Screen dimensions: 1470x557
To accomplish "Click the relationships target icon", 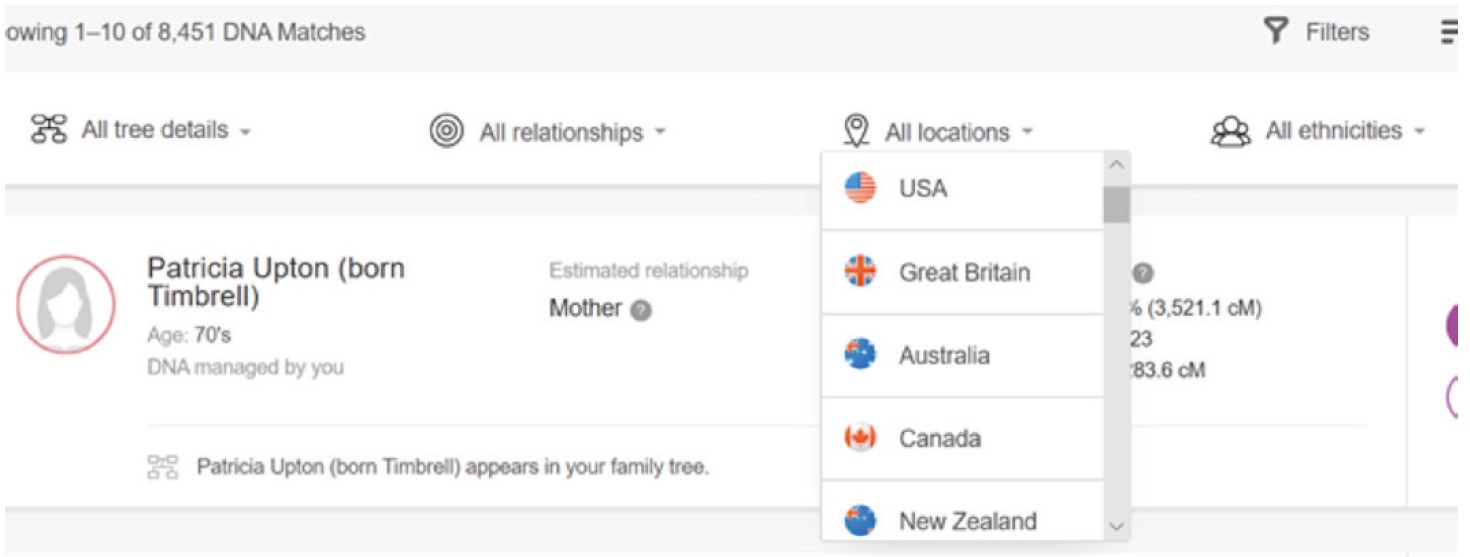I will pyautogui.click(x=446, y=132).
